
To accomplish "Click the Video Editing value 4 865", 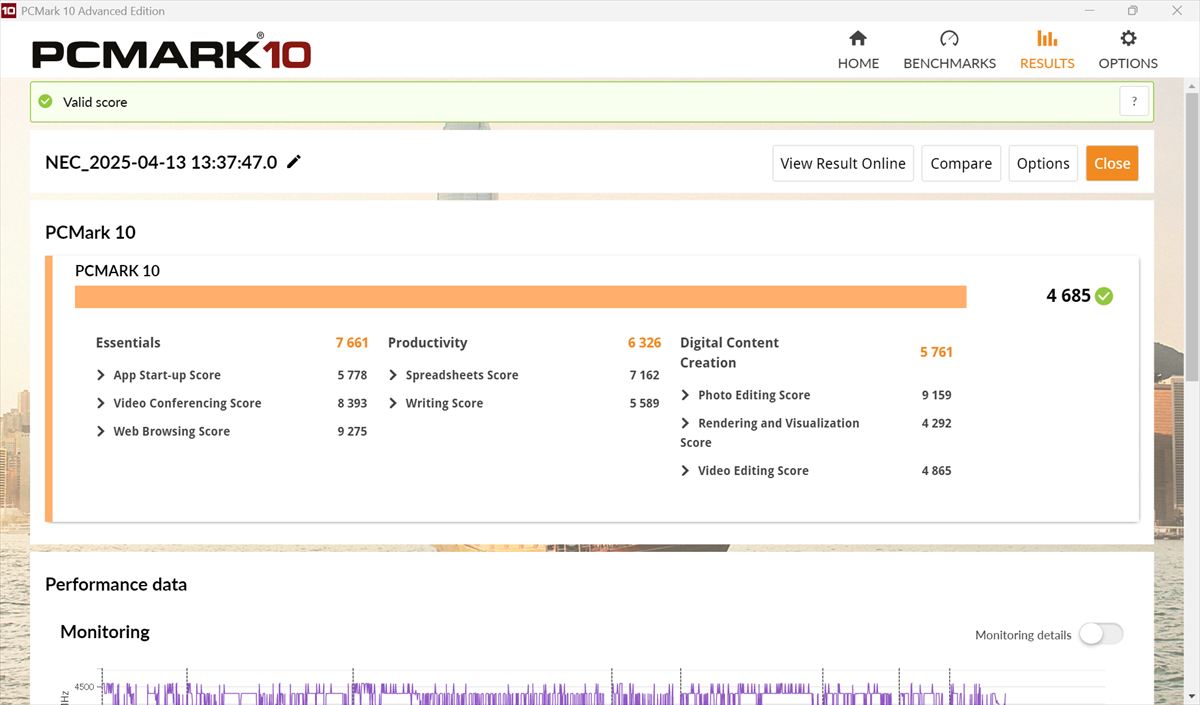I will pos(936,470).
